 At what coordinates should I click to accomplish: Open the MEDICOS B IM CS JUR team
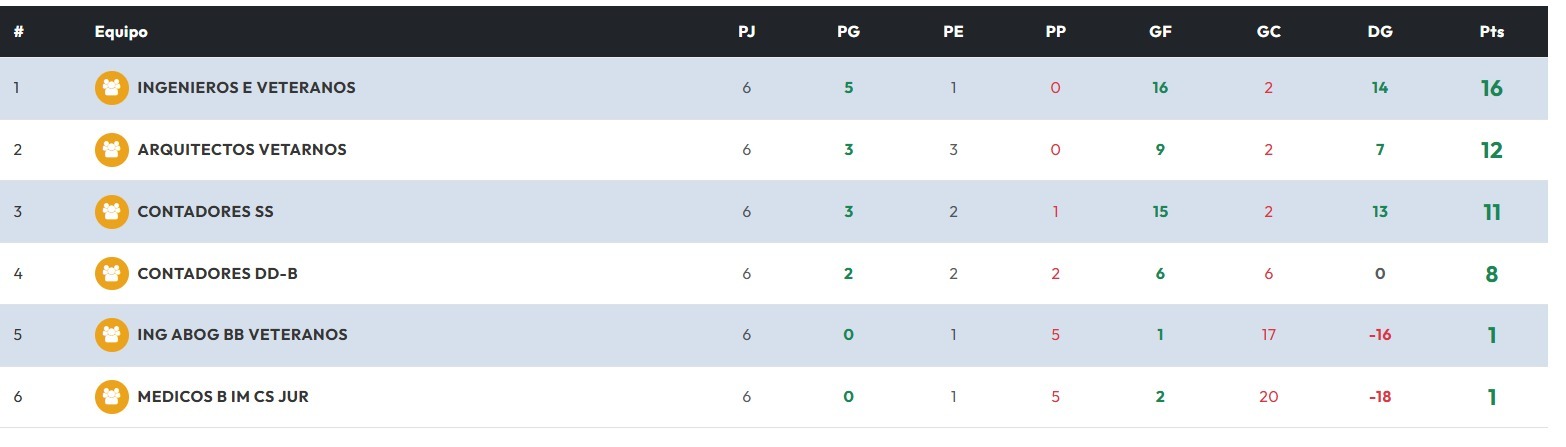[x=223, y=397]
